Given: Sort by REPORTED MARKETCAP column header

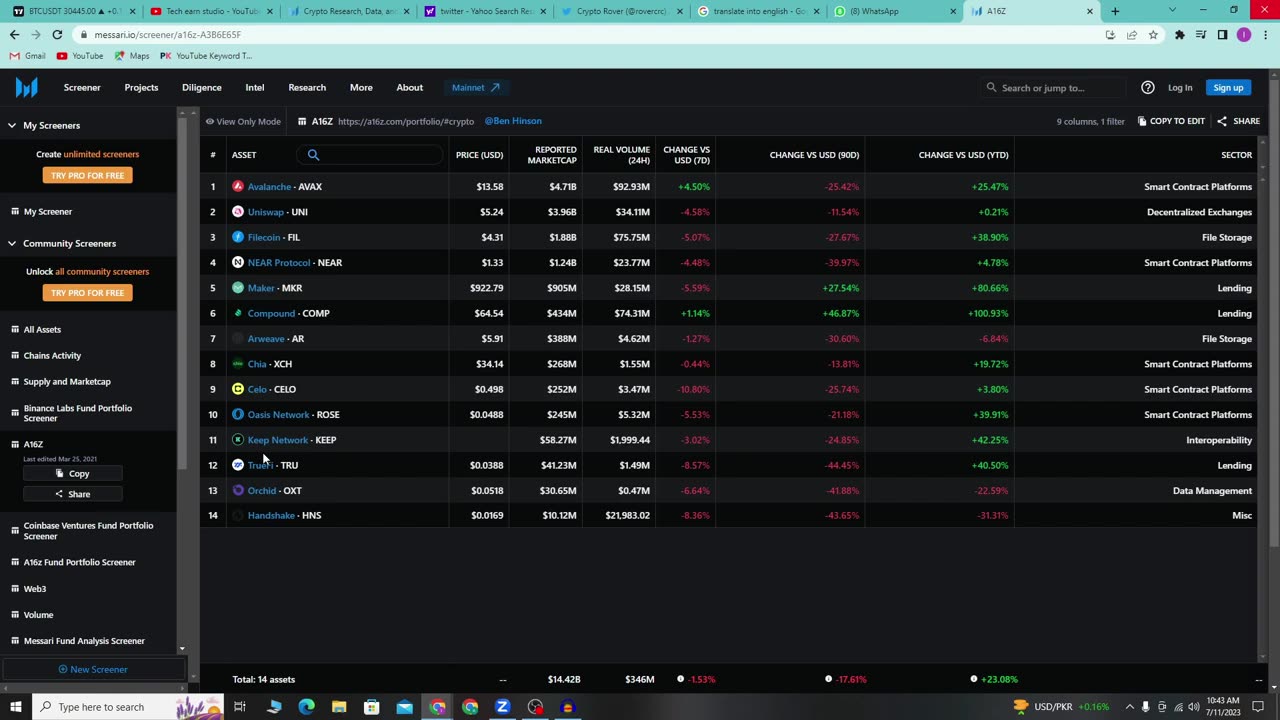Looking at the screenshot, I should tap(552, 155).
